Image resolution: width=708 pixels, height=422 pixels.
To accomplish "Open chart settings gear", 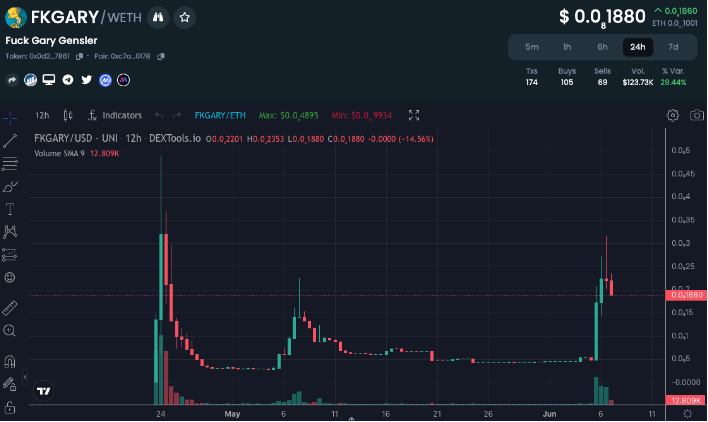I will coord(672,115).
